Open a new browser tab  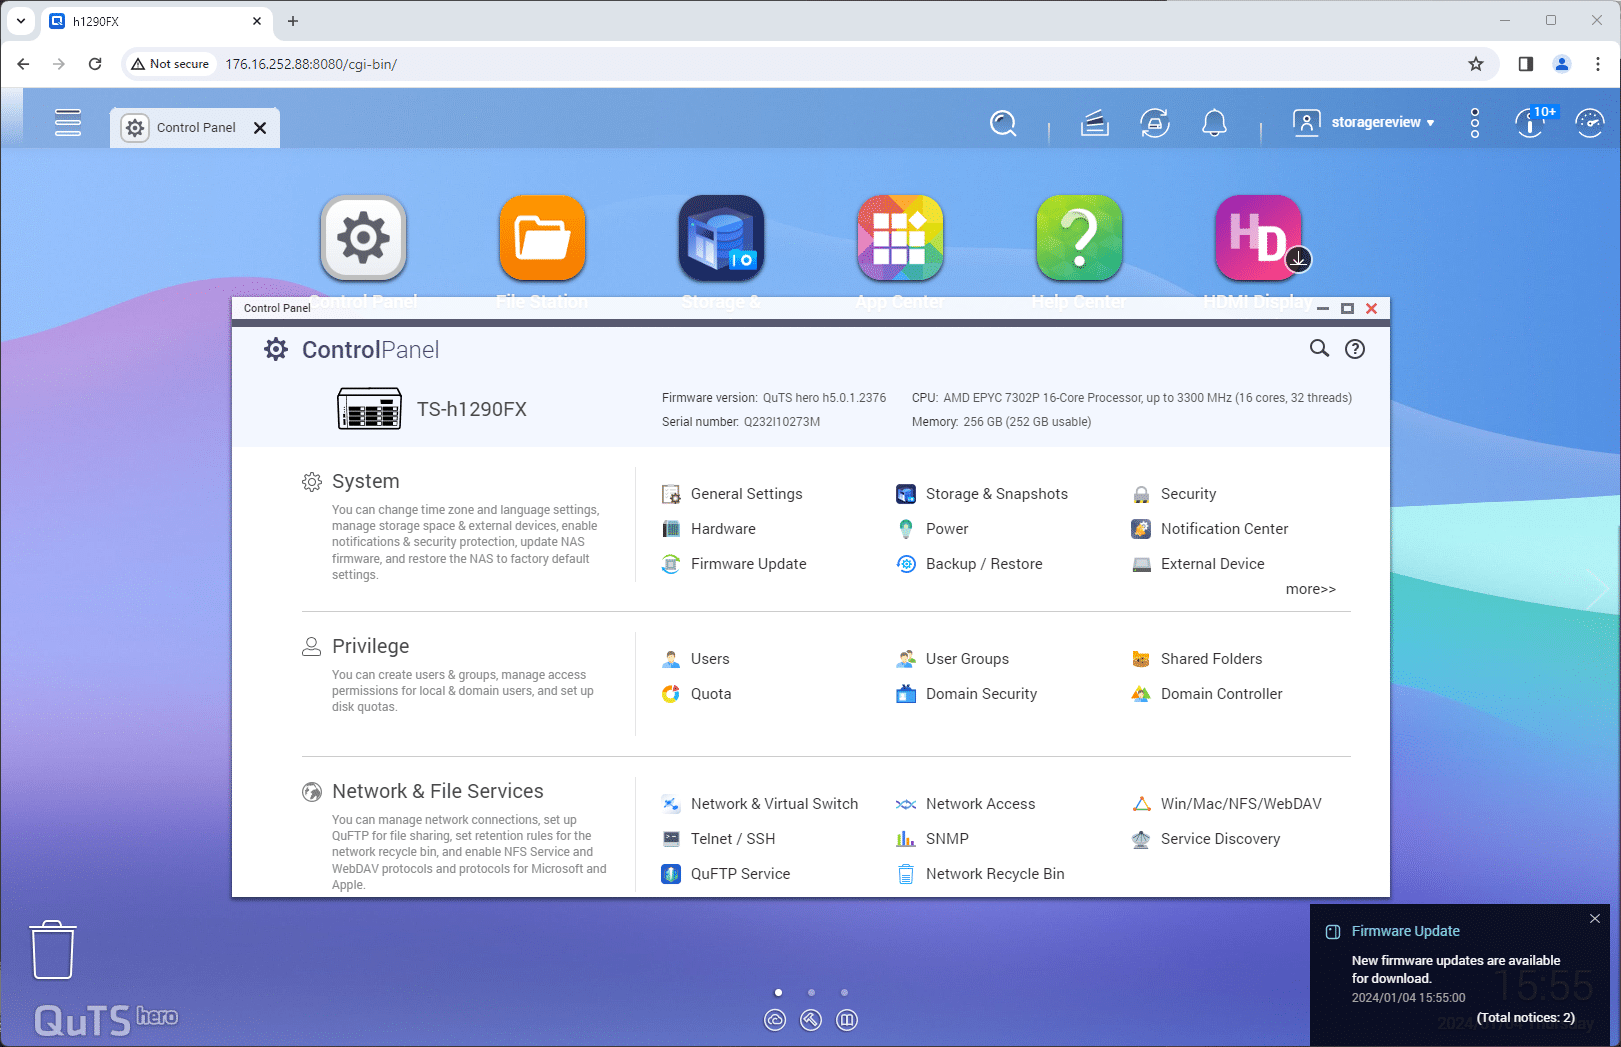[293, 21]
